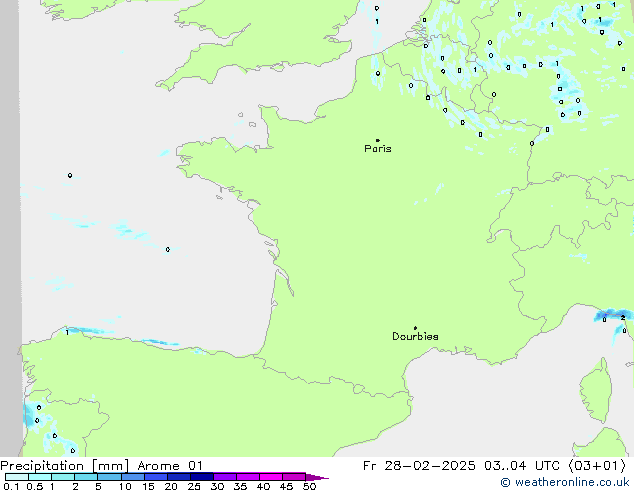Click the legend's over-50 arrow tip
The width and height of the screenshot is (634, 490).
(317, 477)
